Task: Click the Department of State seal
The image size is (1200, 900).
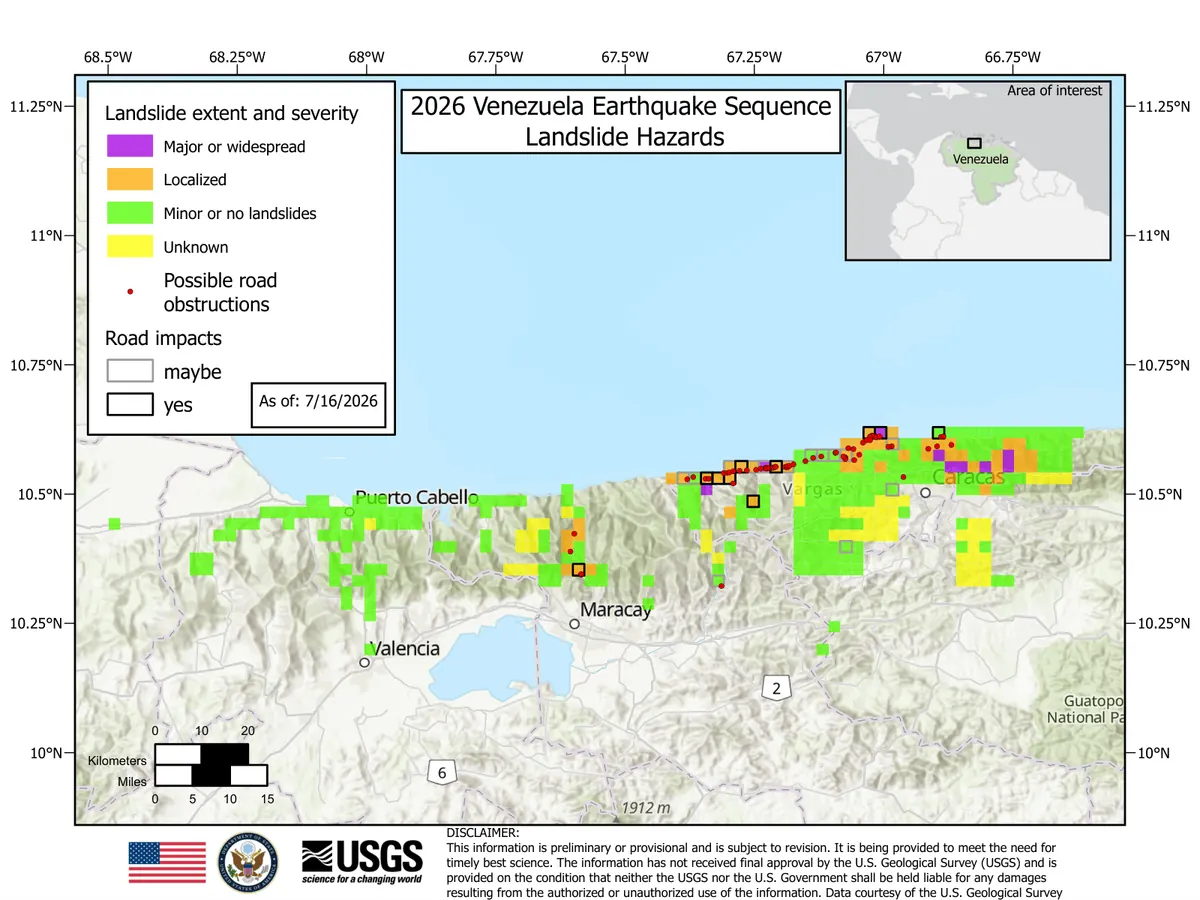Action: (x=247, y=862)
